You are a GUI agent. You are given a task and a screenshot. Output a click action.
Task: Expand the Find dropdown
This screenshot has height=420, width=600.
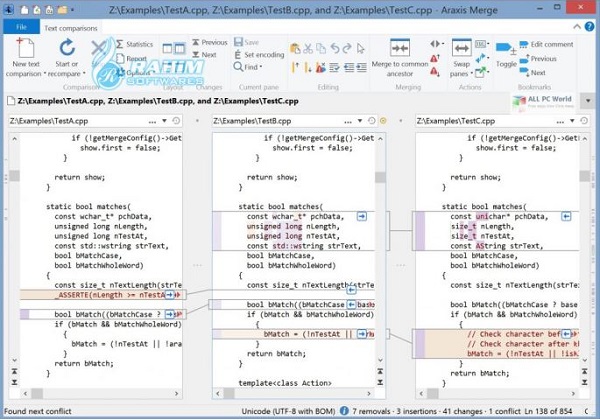tap(261, 67)
